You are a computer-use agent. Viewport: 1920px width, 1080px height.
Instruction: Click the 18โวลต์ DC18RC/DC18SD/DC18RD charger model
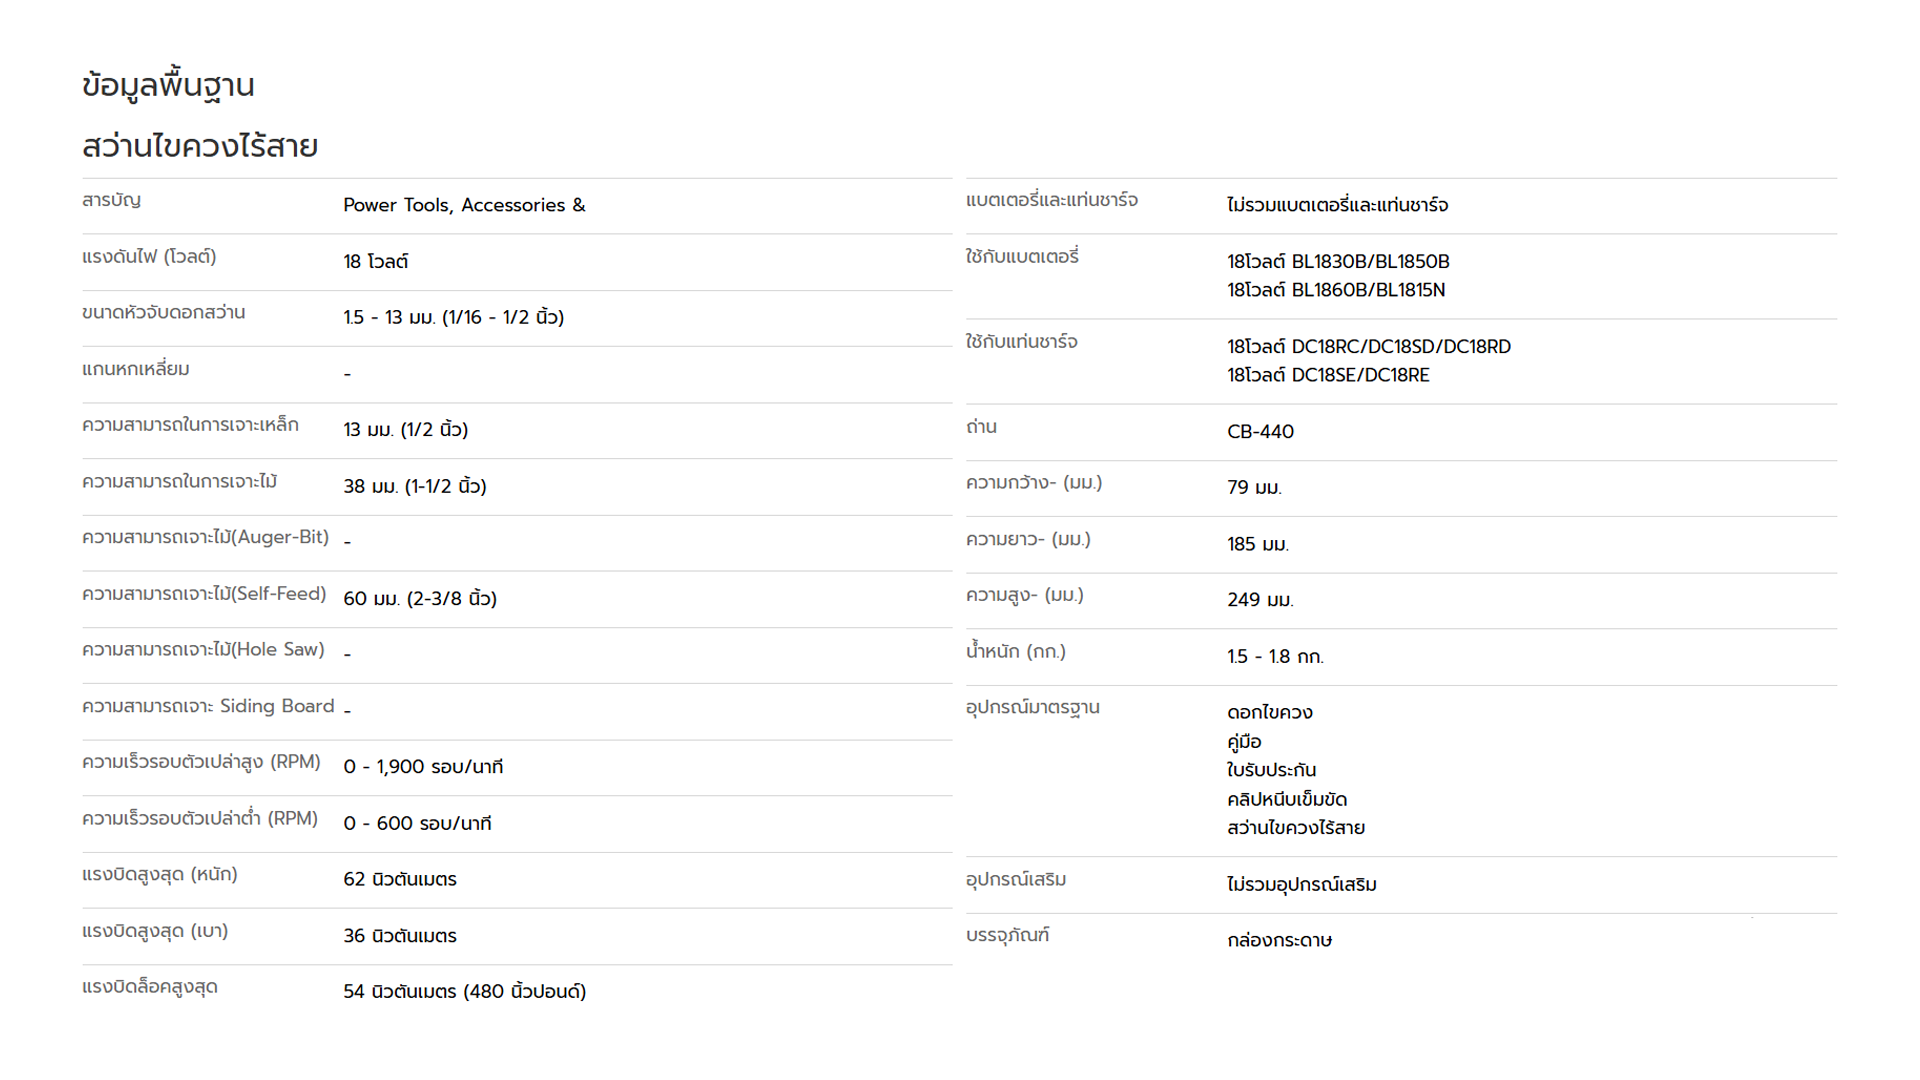1369,346
